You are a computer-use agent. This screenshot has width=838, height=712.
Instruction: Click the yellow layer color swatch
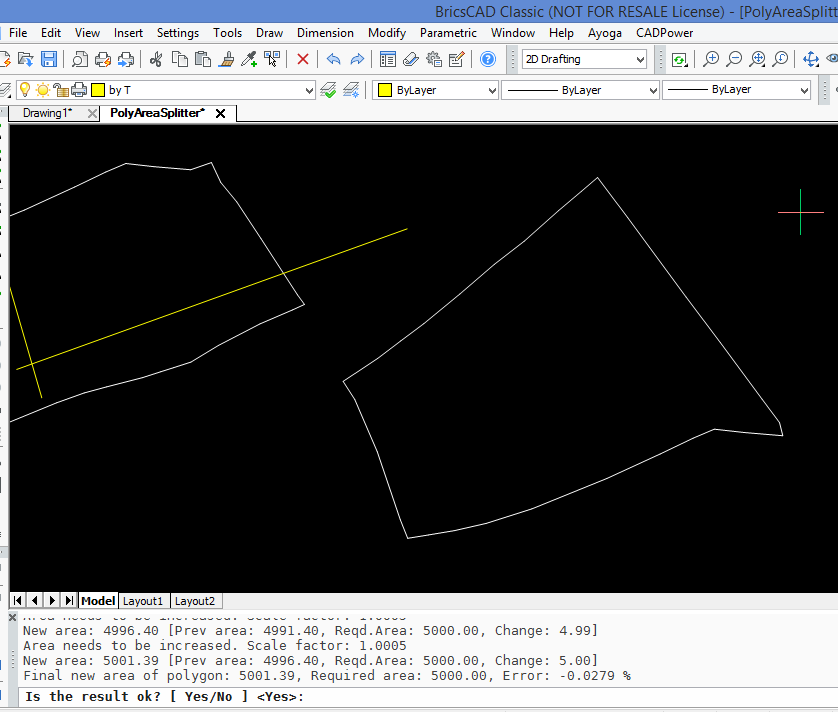97,90
